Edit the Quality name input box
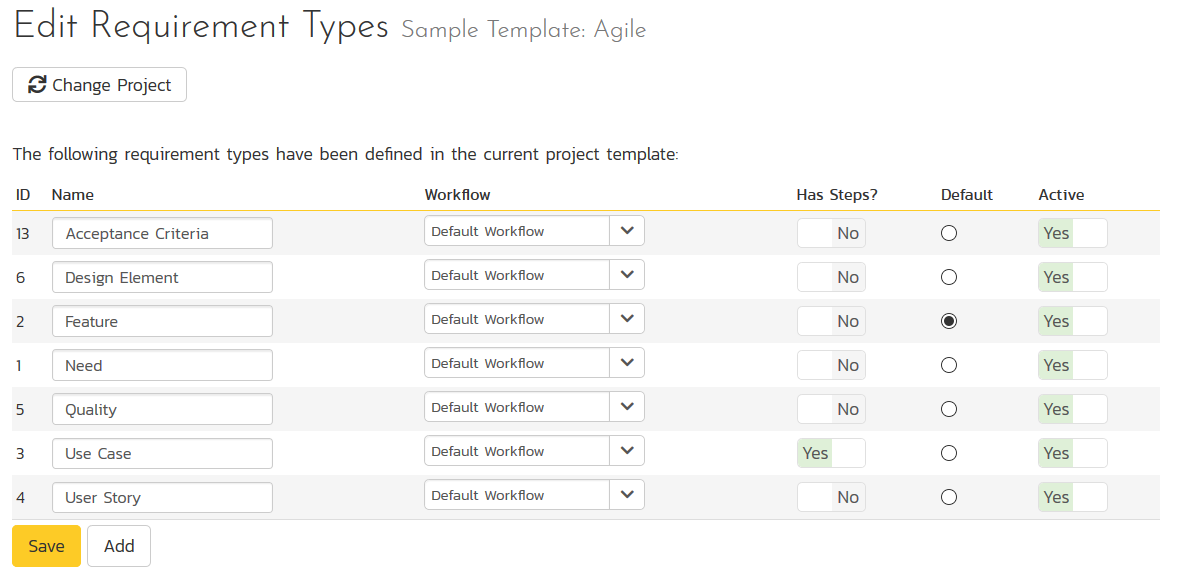The height and width of the screenshot is (580, 1182). 162,409
